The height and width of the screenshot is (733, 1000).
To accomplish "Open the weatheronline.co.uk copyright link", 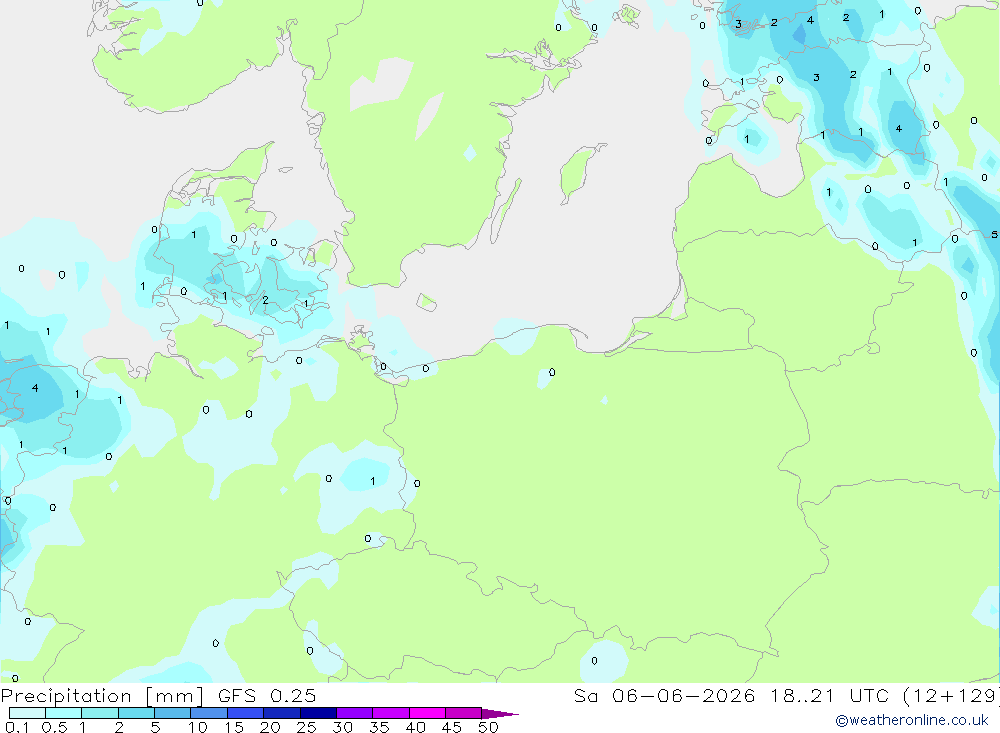I will click(911, 720).
